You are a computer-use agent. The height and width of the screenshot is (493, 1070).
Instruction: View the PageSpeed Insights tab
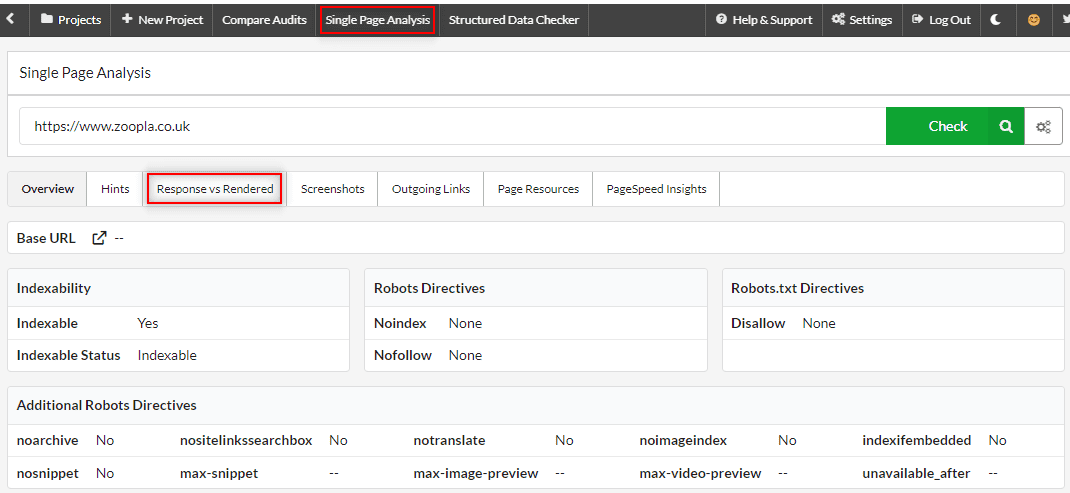tap(656, 188)
